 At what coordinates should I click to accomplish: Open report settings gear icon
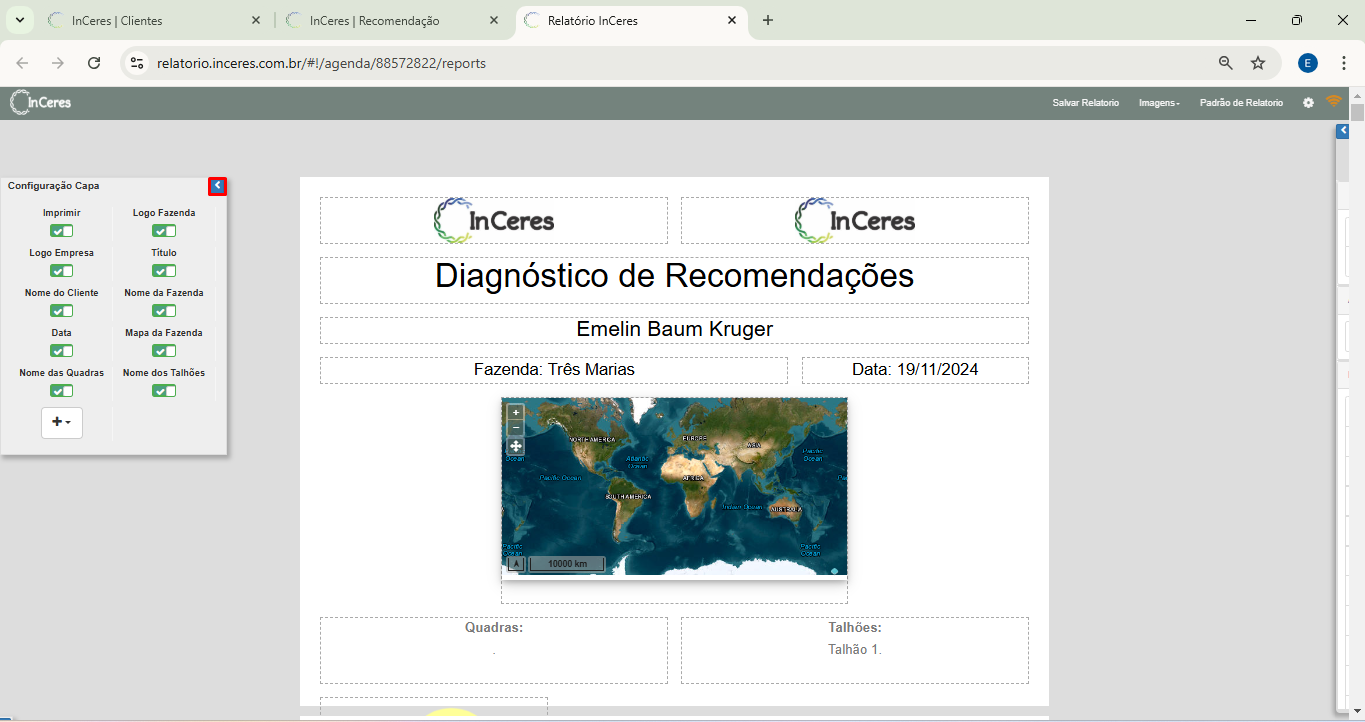(1308, 103)
